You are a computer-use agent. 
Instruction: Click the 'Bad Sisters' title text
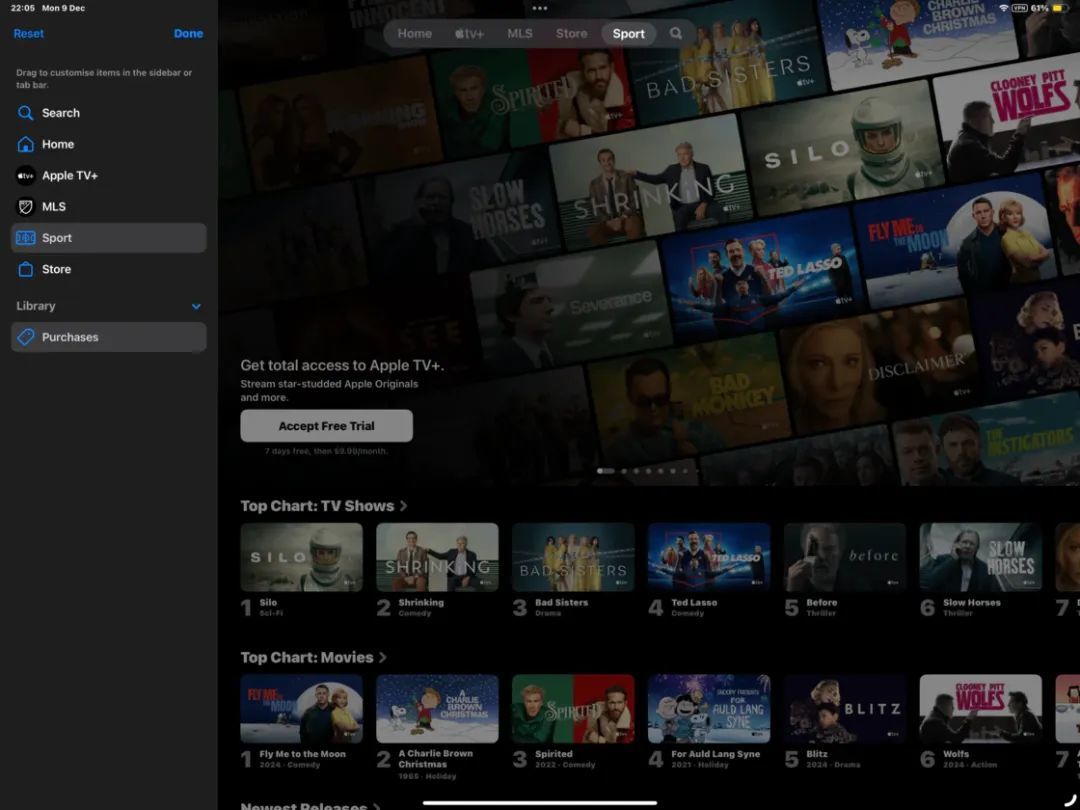pos(561,603)
